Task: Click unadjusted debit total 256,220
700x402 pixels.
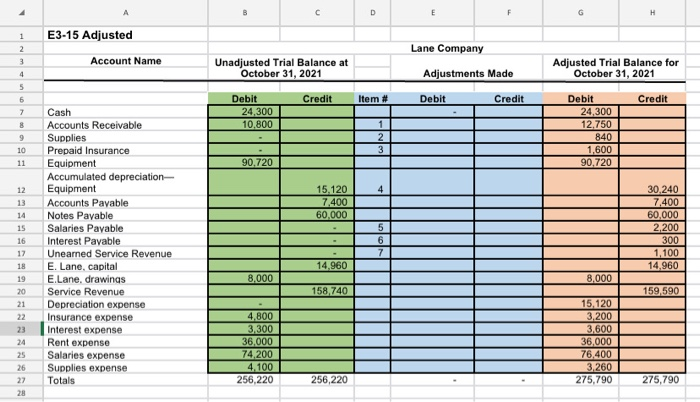Action: 244,380
